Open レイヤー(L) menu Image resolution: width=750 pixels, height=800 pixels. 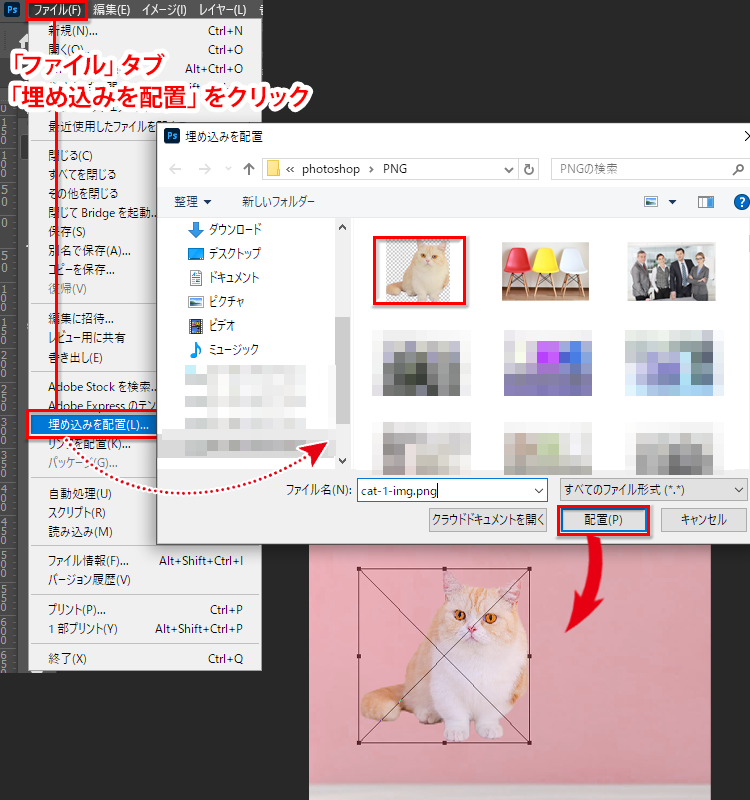222,10
